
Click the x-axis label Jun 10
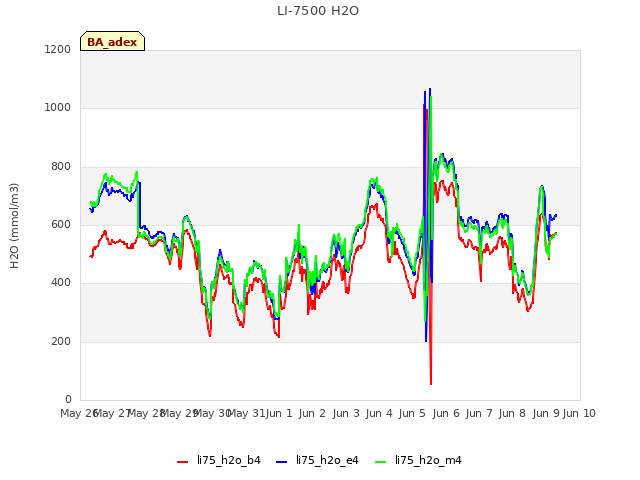click(x=579, y=413)
